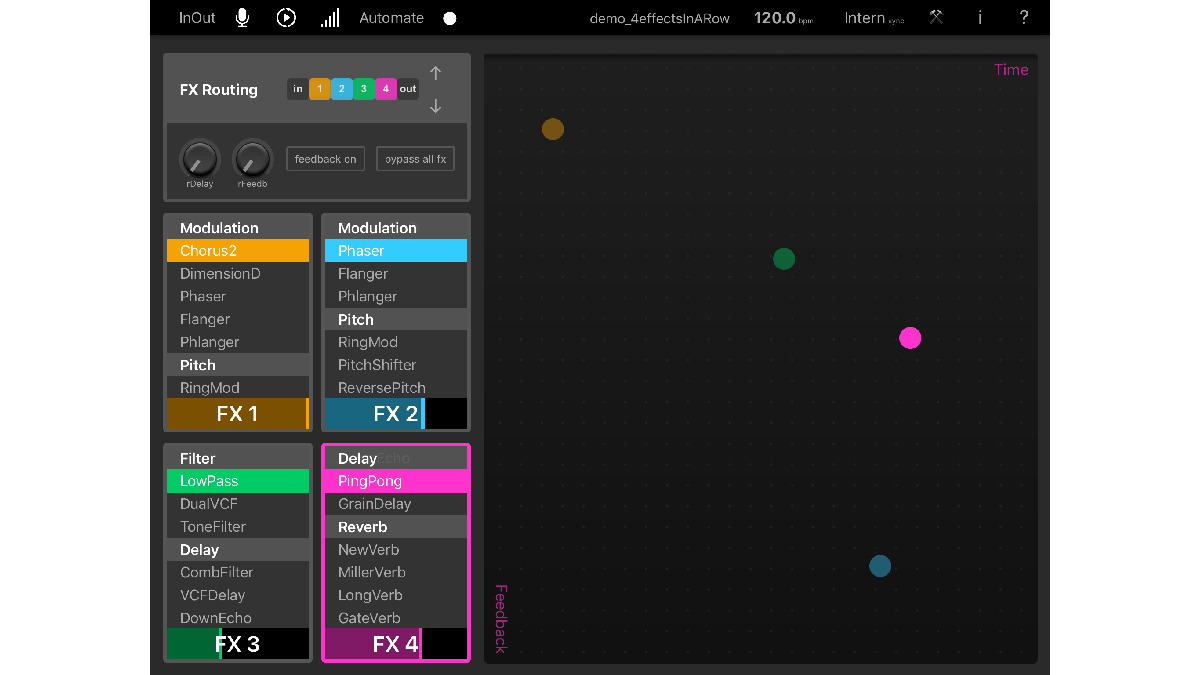Select PitchShifter in the FX 2 list

point(396,365)
